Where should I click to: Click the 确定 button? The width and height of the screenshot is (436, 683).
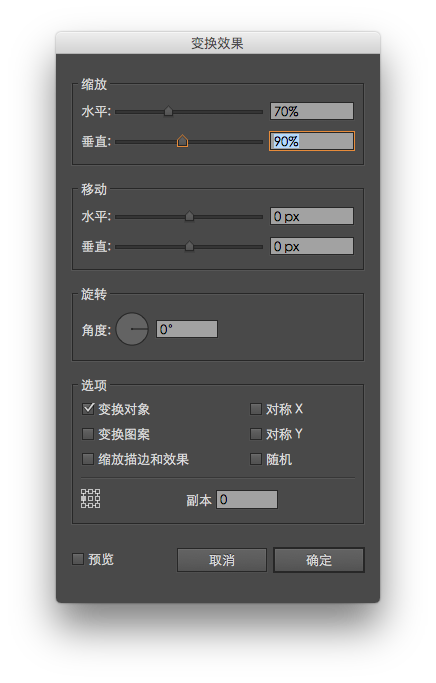[319, 560]
